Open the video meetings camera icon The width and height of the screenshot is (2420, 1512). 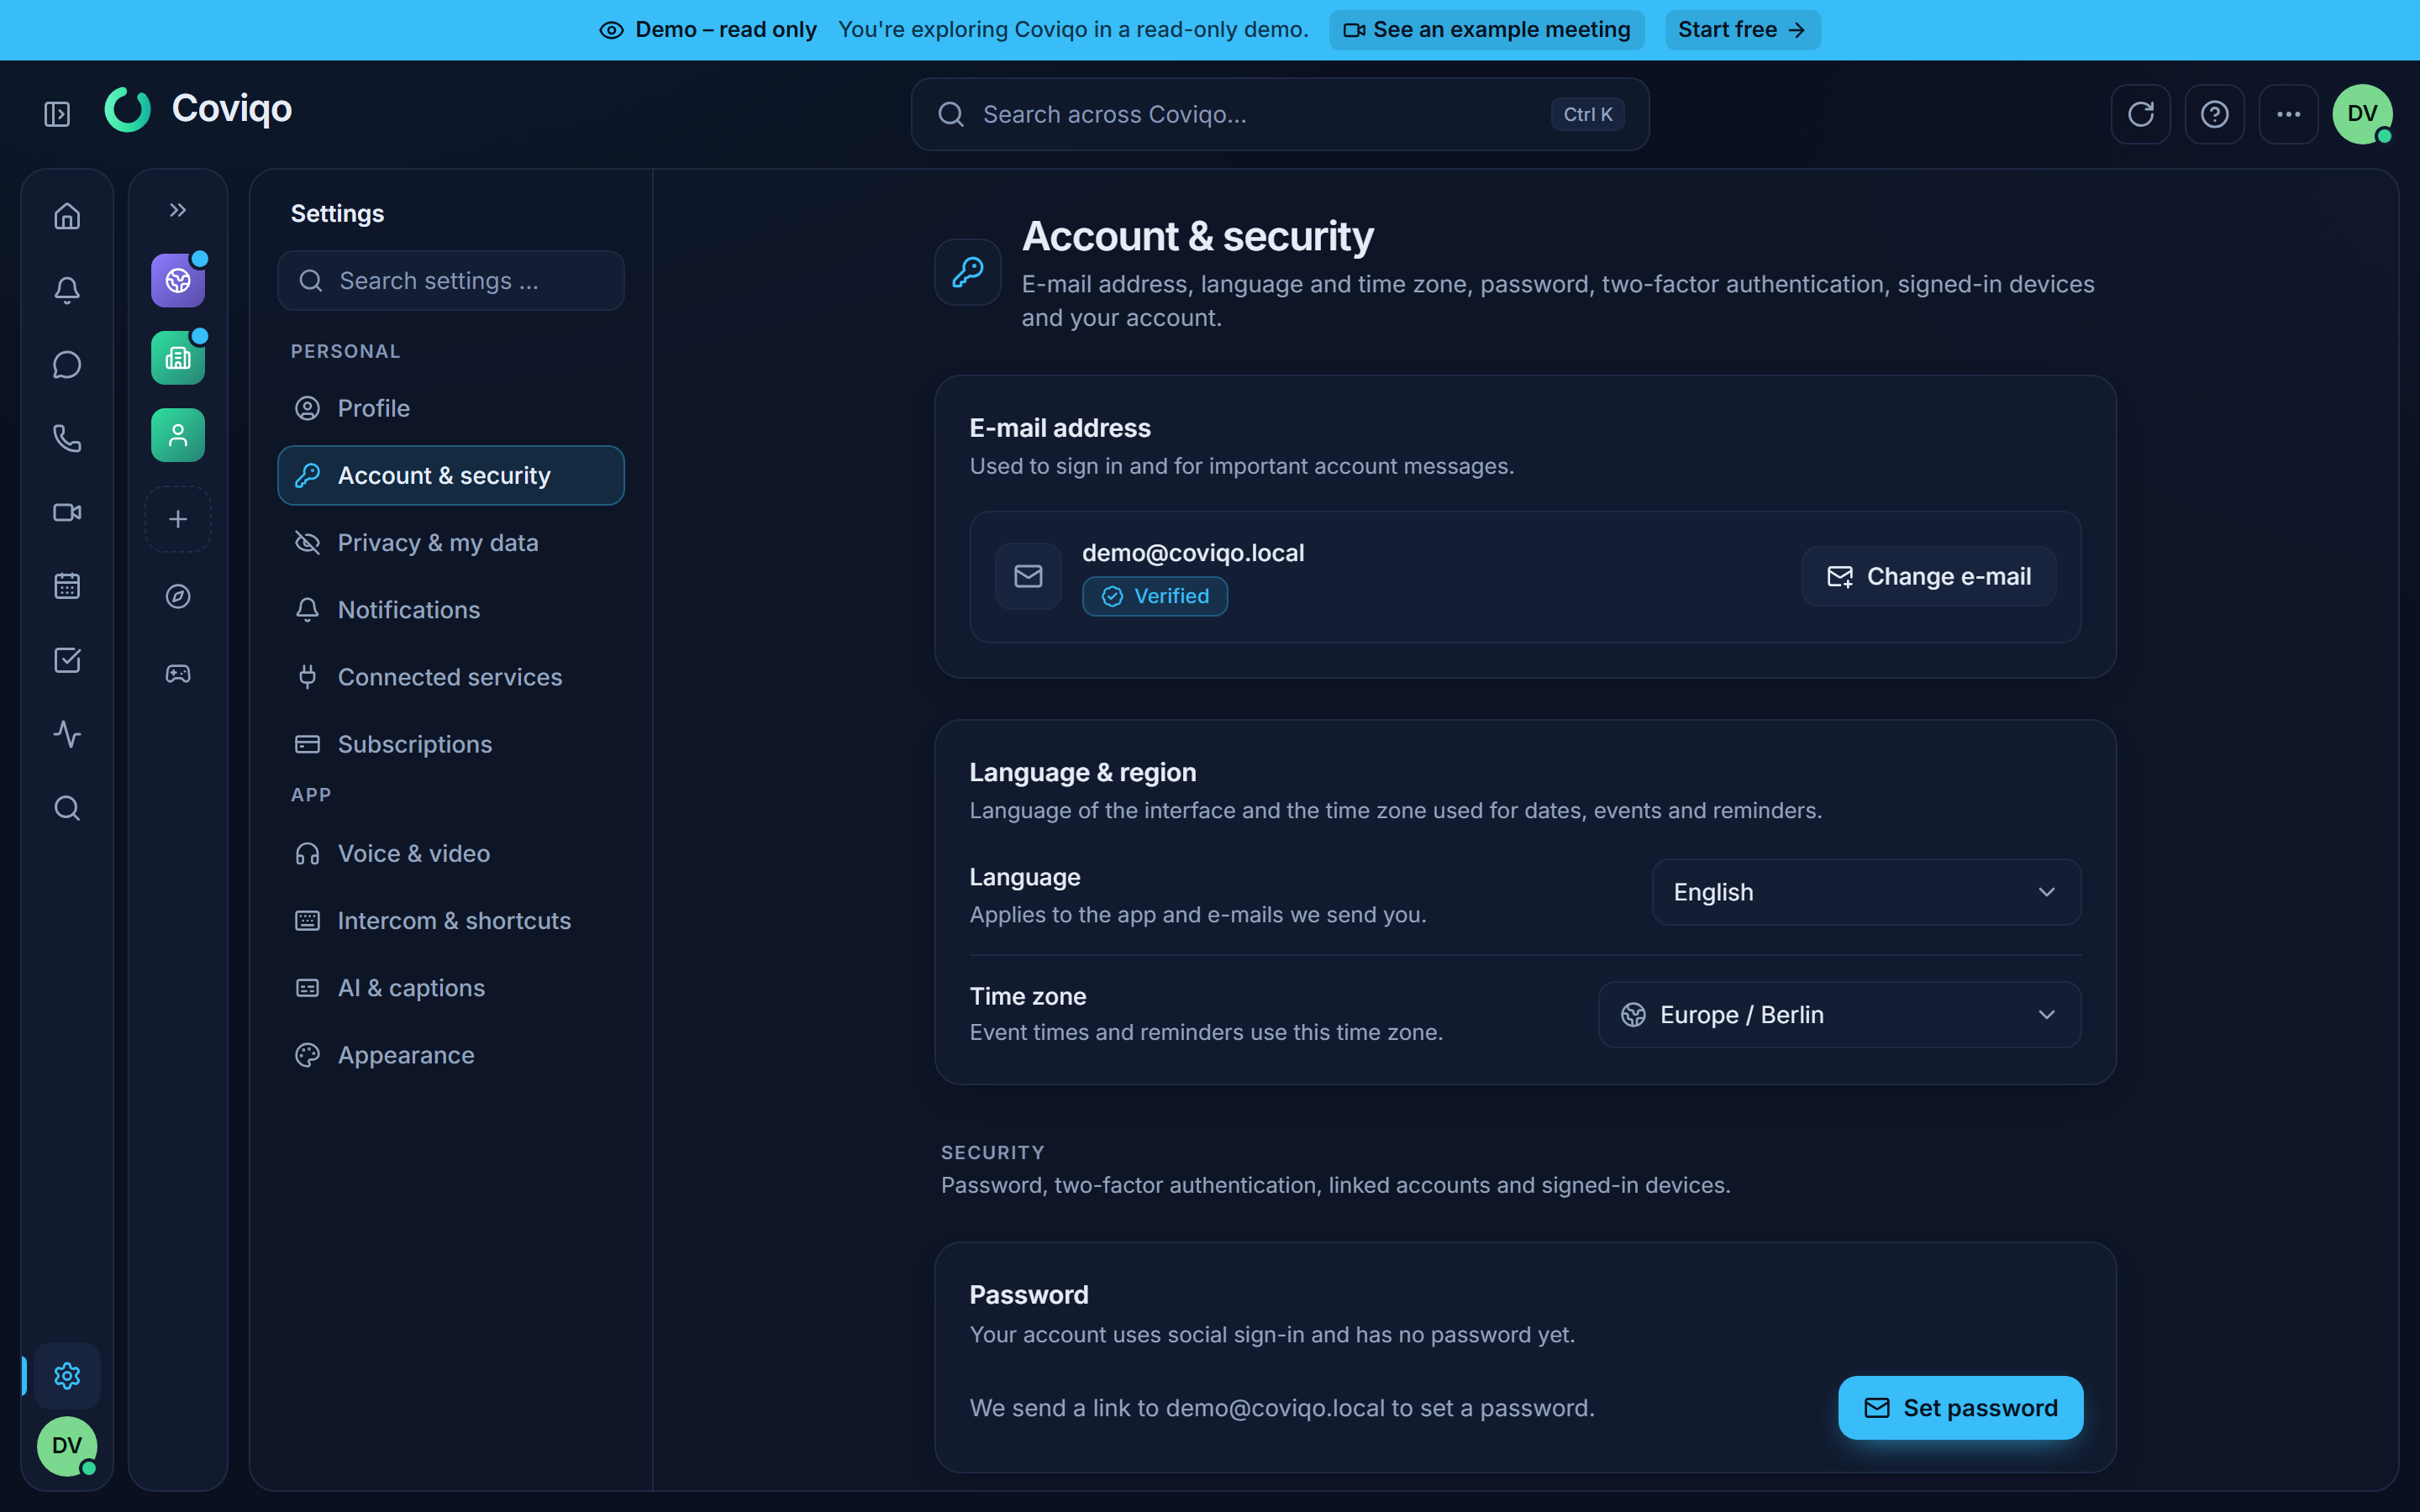67,512
